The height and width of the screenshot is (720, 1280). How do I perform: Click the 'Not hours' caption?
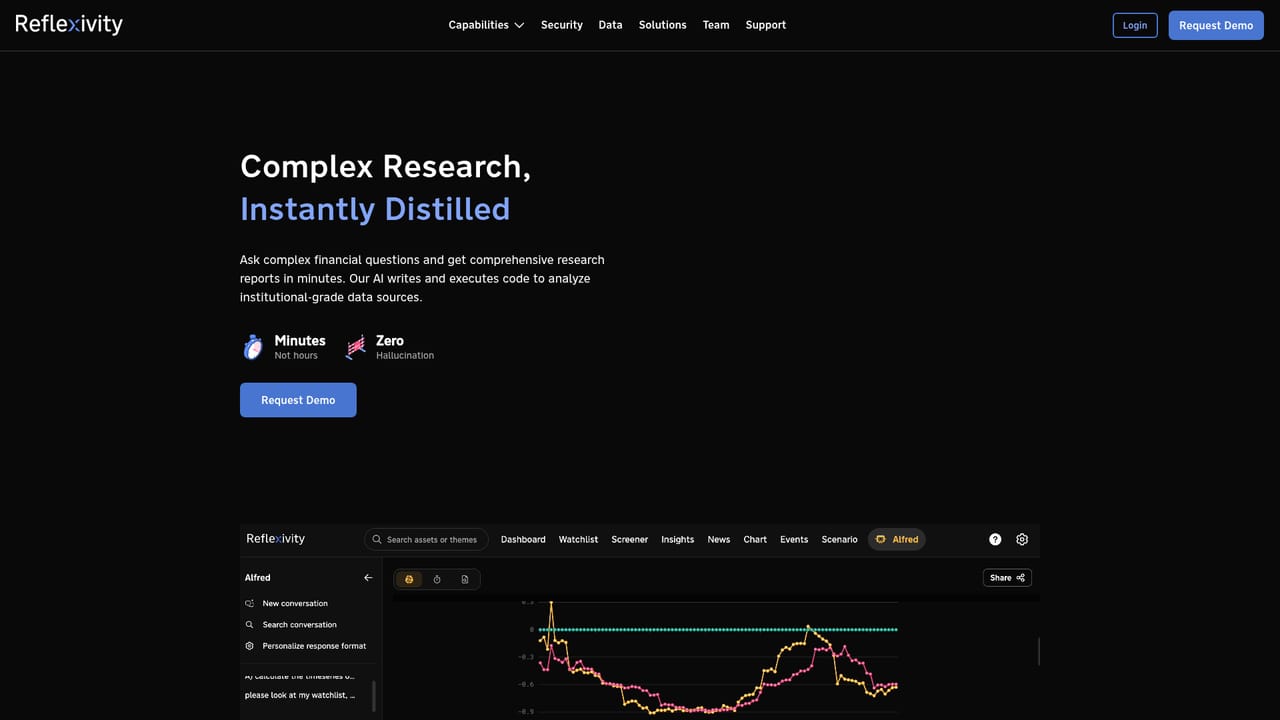(x=296, y=356)
